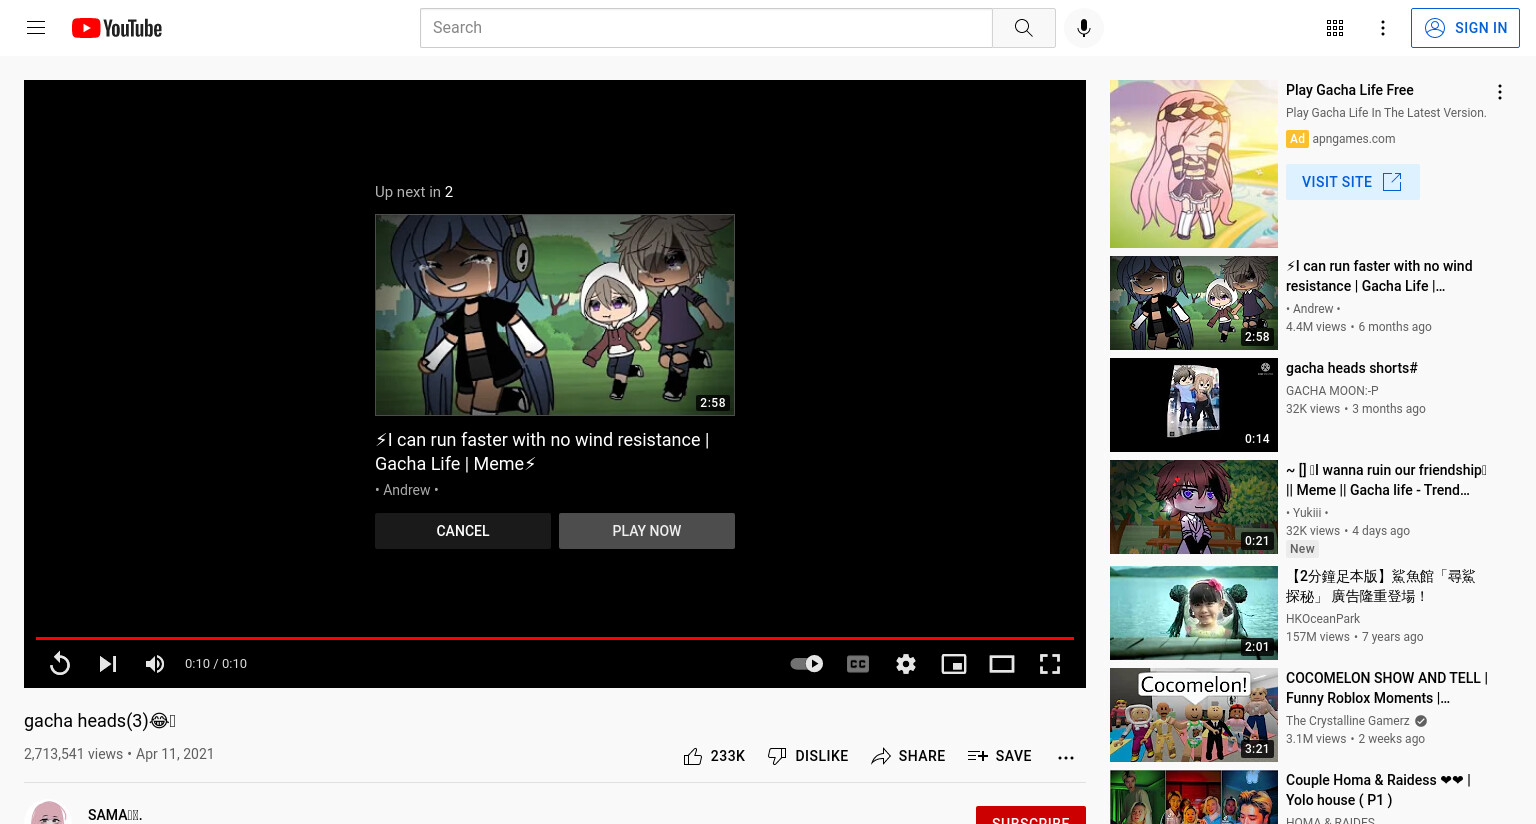Open the YouTube apps grid
1536x824 pixels.
(x=1335, y=28)
